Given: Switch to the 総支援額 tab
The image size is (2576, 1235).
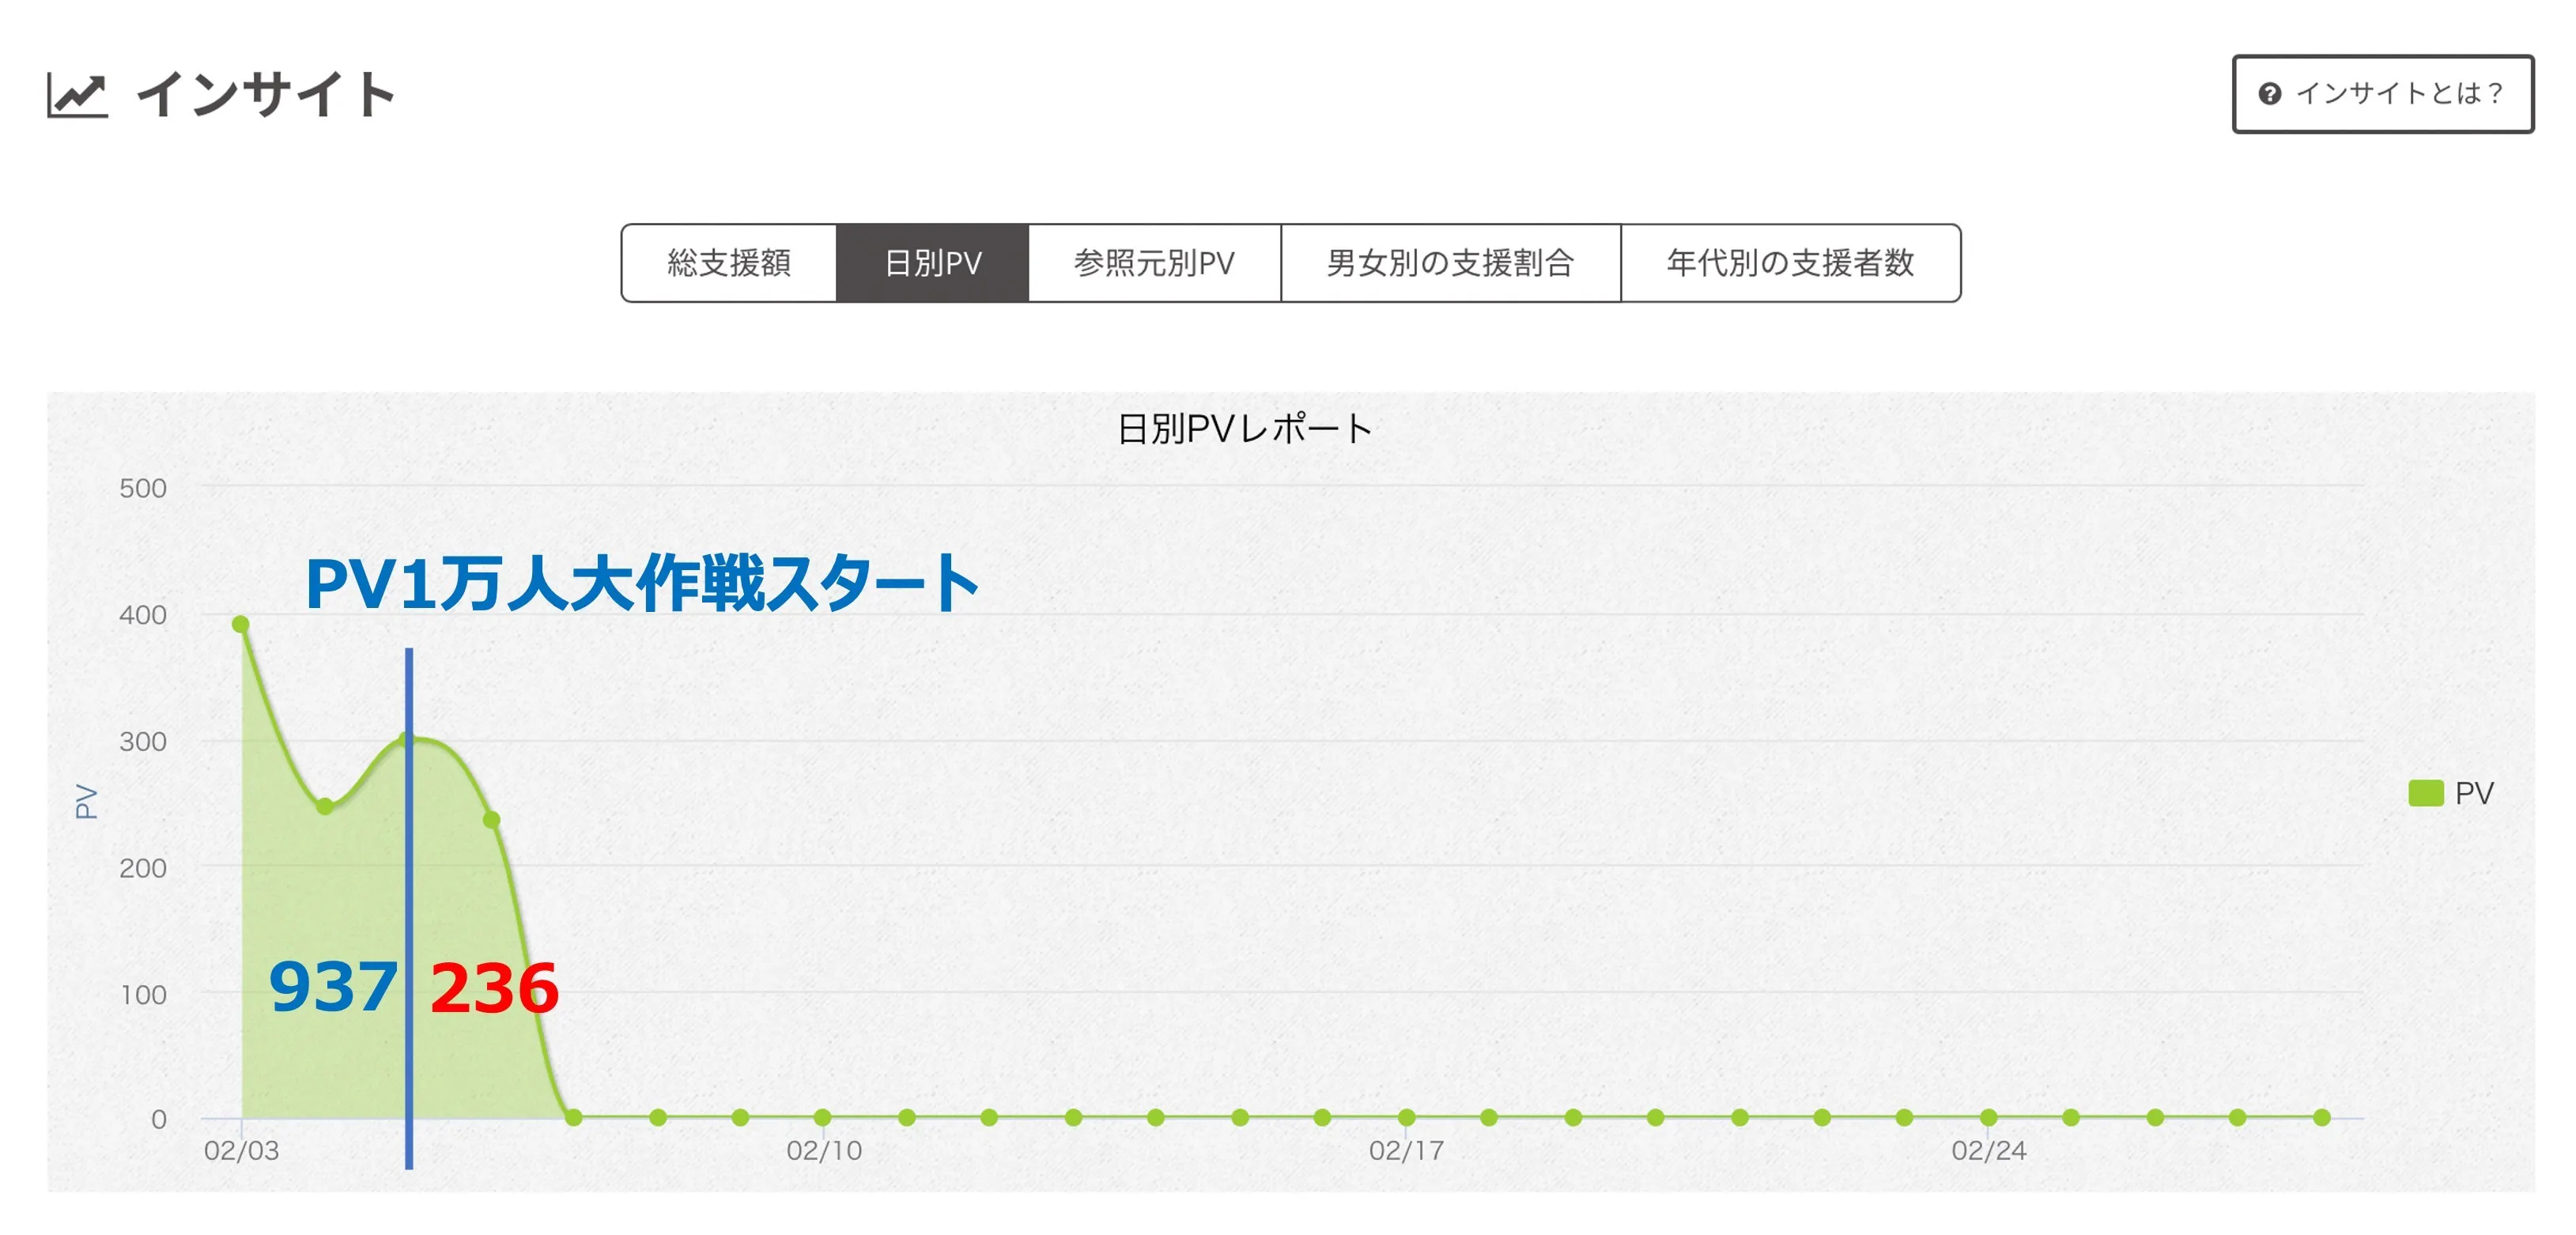Looking at the screenshot, I should (x=729, y=263).
